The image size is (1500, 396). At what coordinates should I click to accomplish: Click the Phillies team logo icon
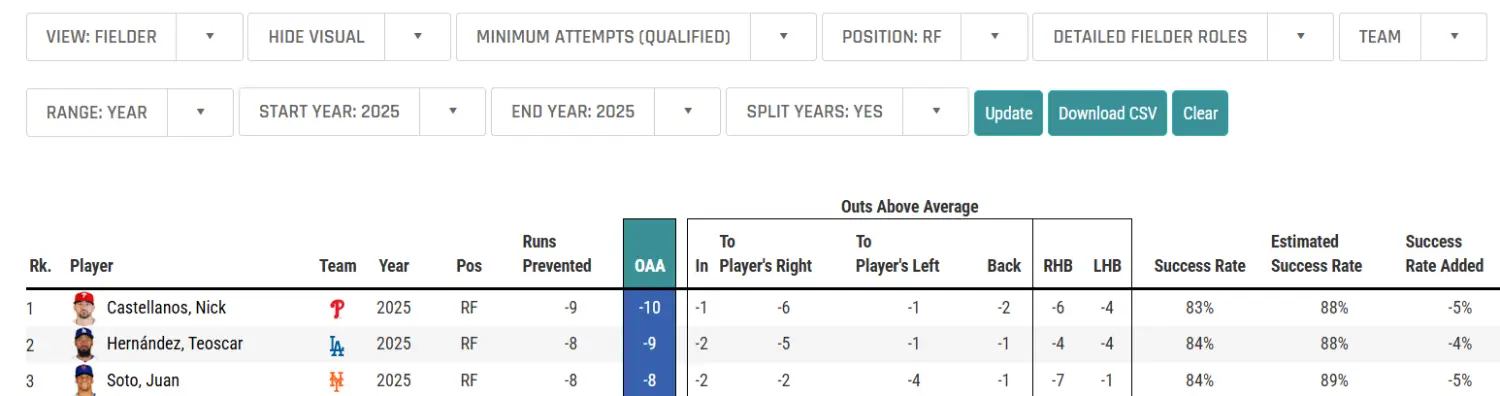pos(337,309)
